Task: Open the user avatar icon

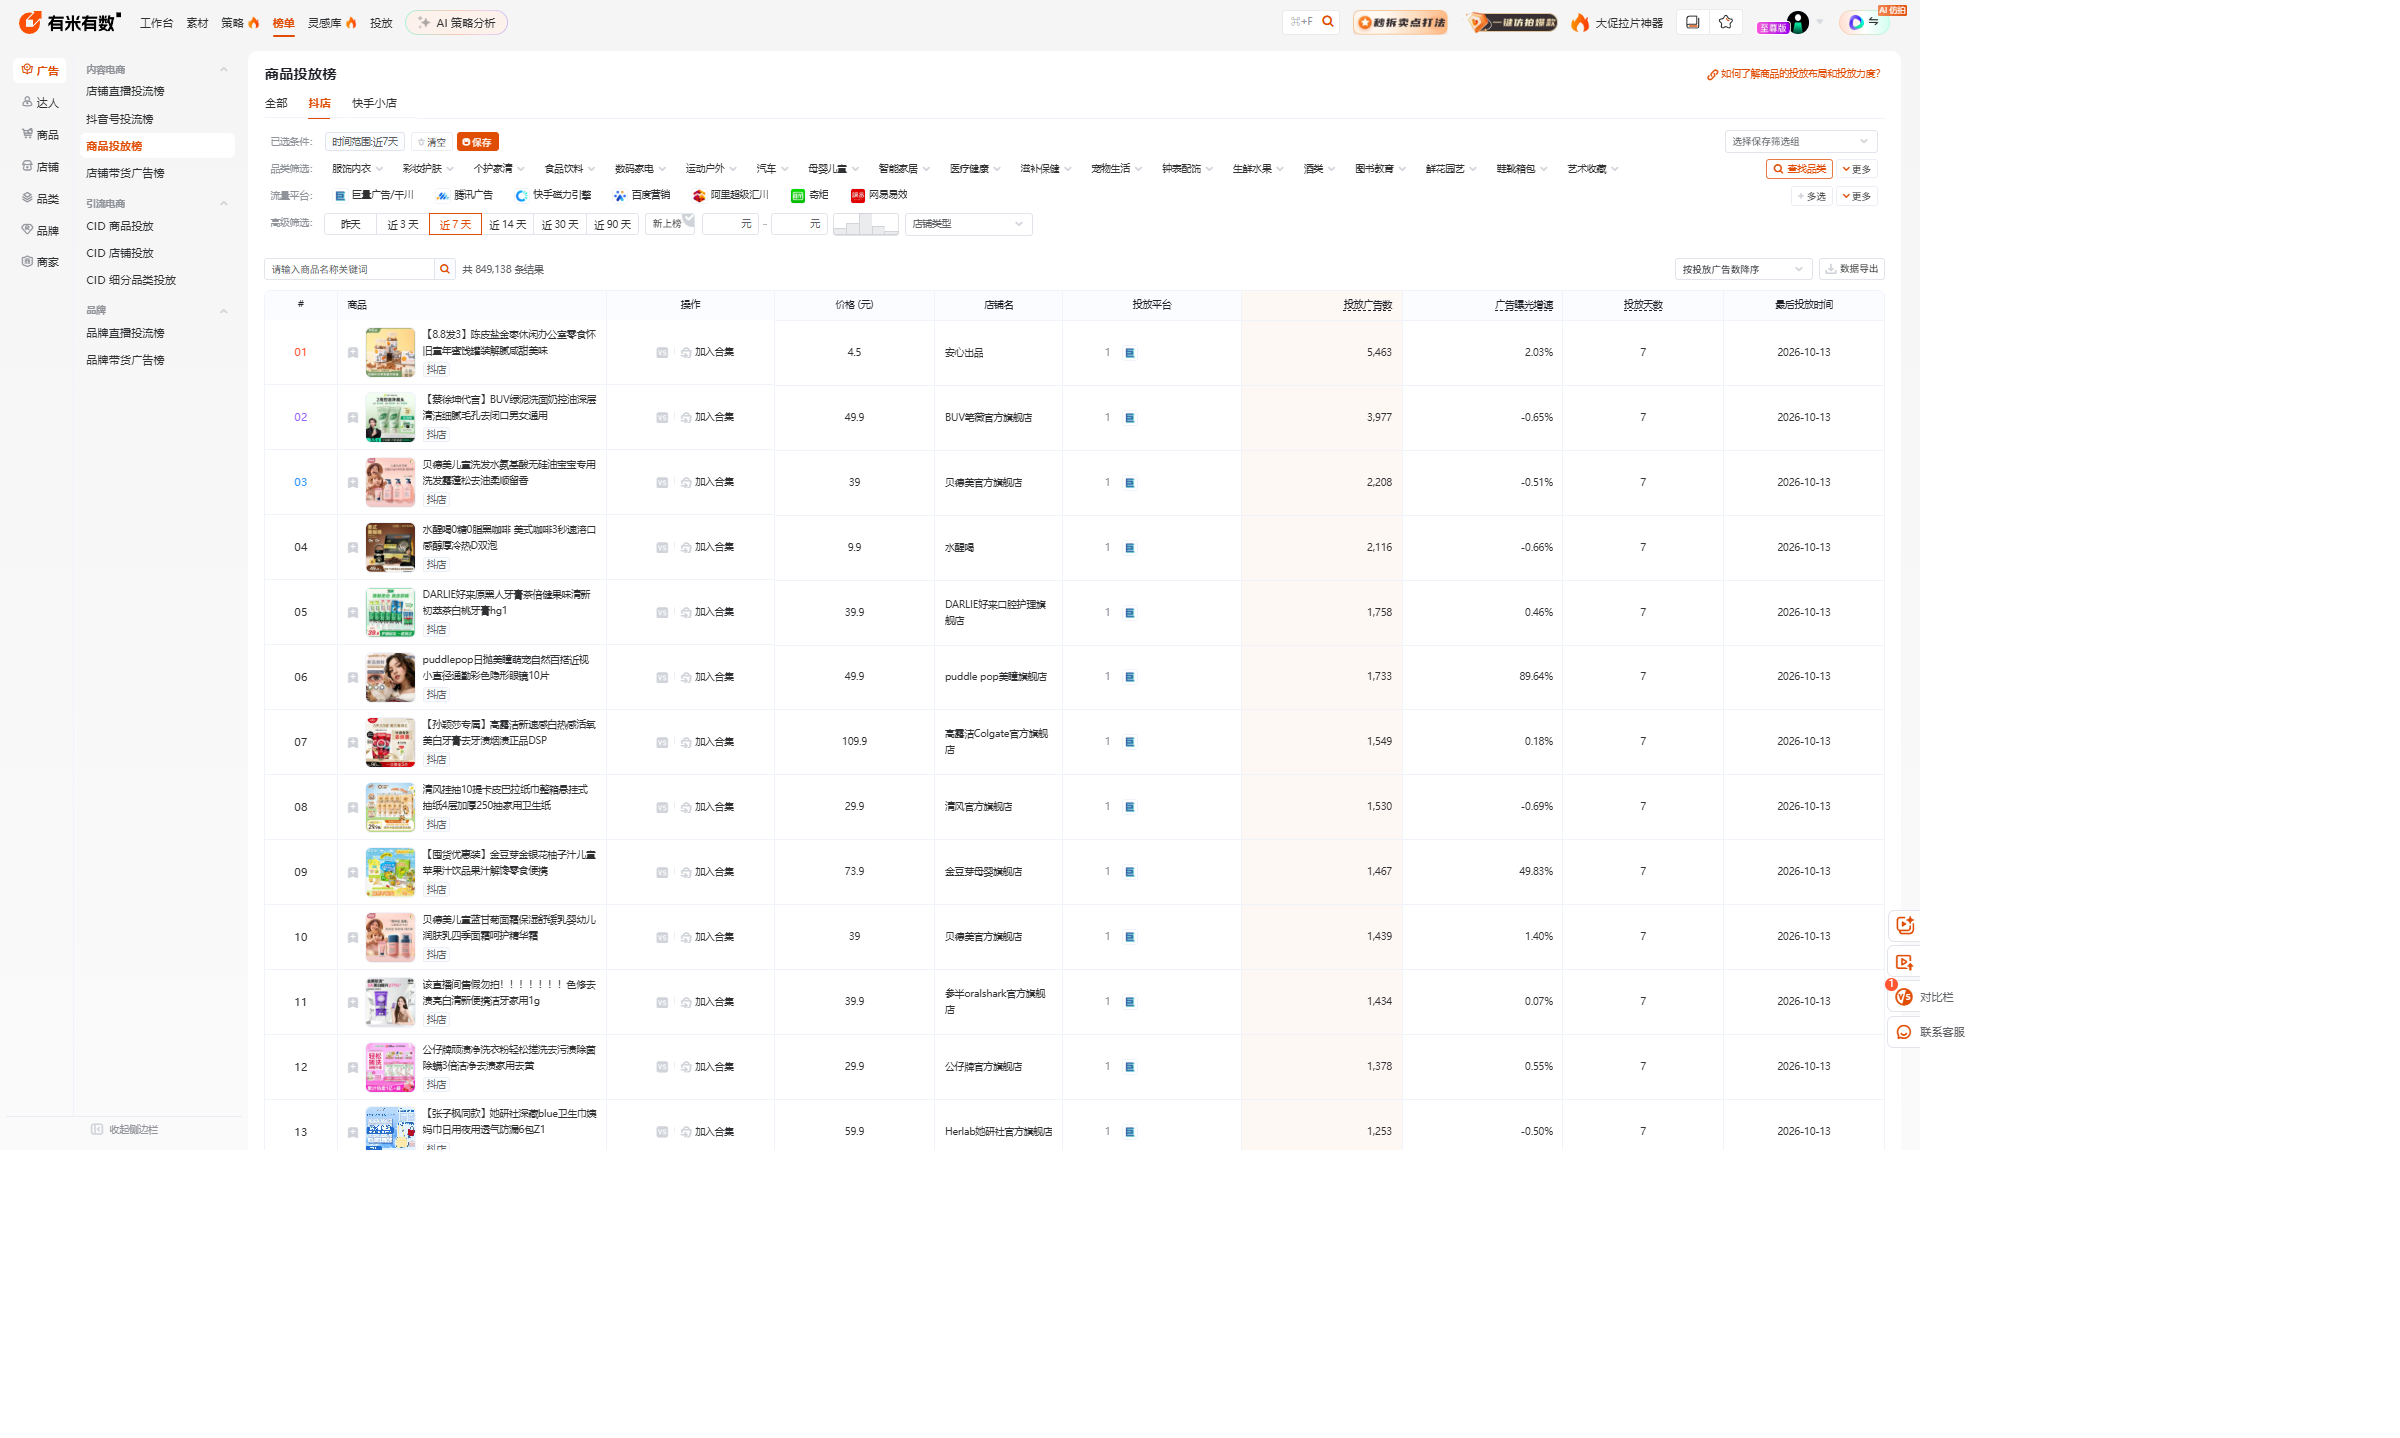Action: 1798,22
